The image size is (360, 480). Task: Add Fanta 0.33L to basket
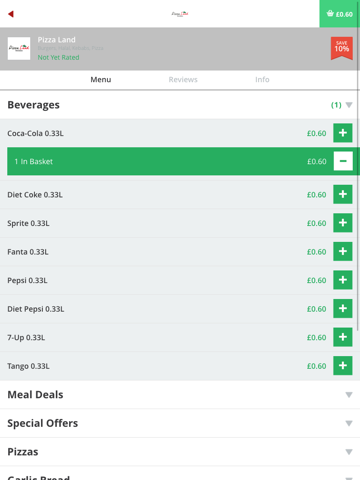tap(343, 252)
